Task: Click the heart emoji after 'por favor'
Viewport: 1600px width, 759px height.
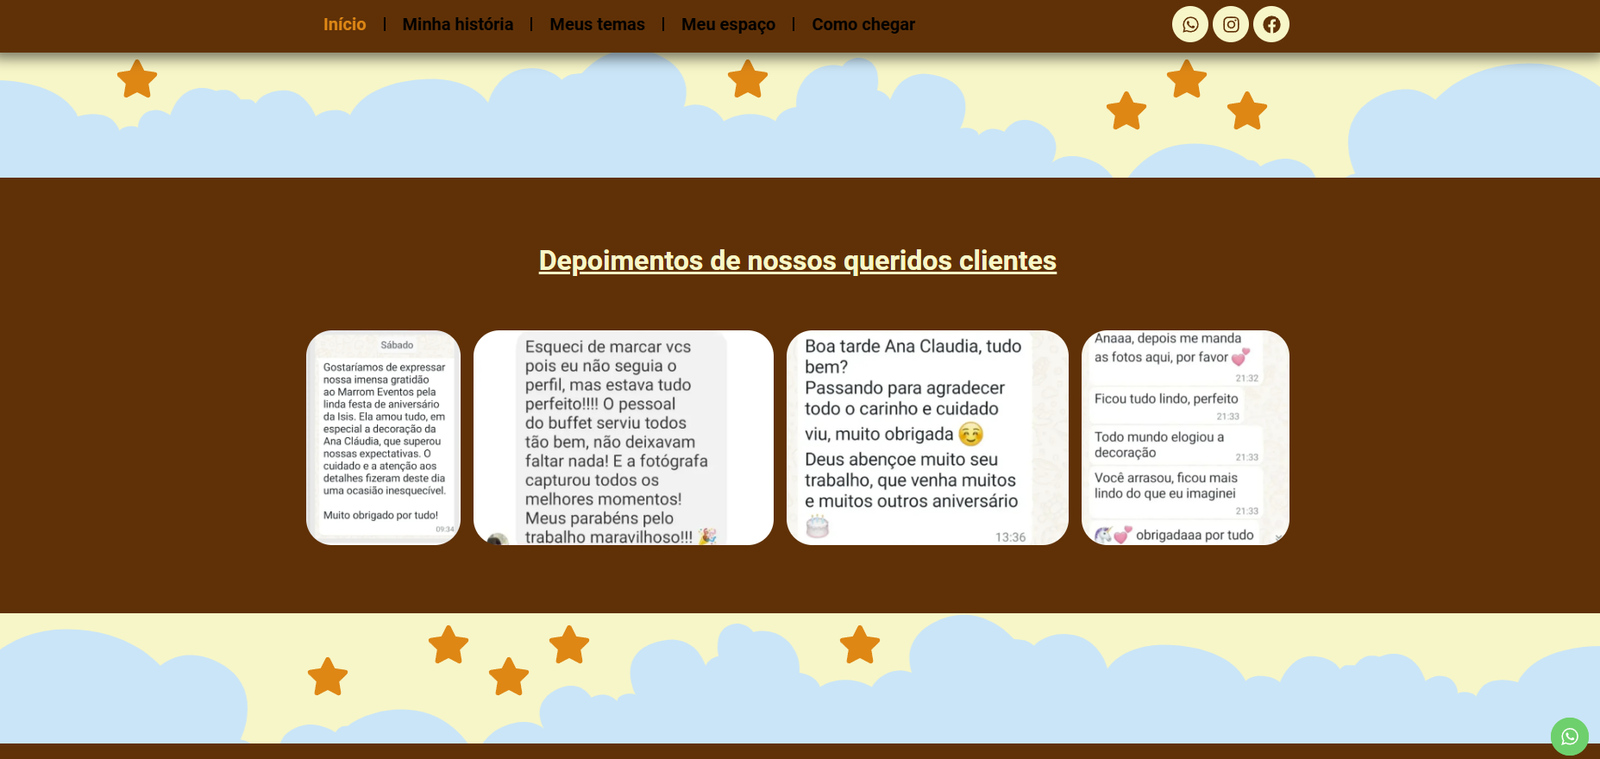Action: [x=1240, y=357]
